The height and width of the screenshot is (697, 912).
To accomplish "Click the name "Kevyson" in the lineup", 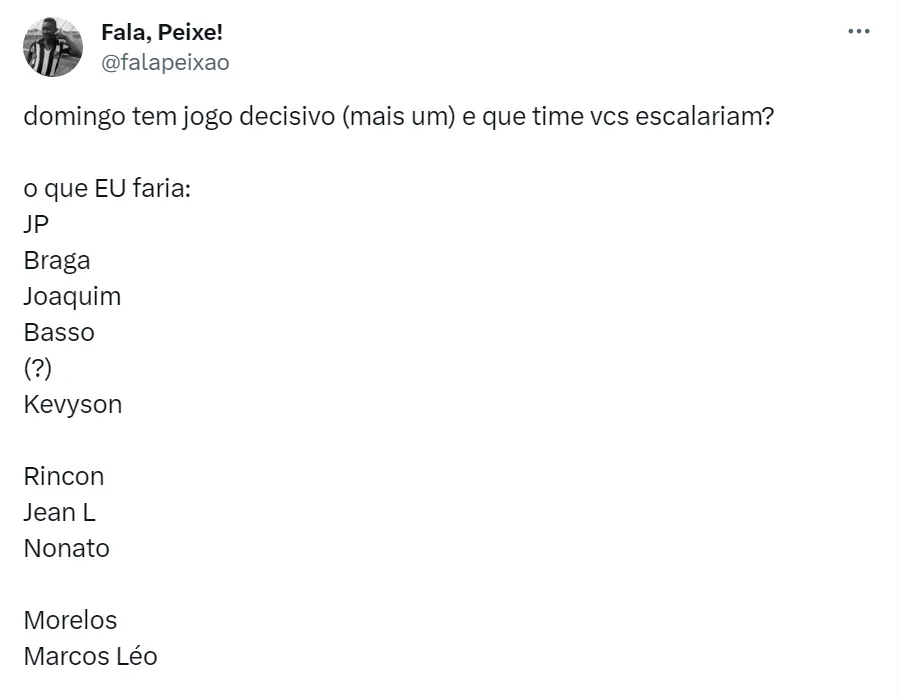I will tap(73, 404).
